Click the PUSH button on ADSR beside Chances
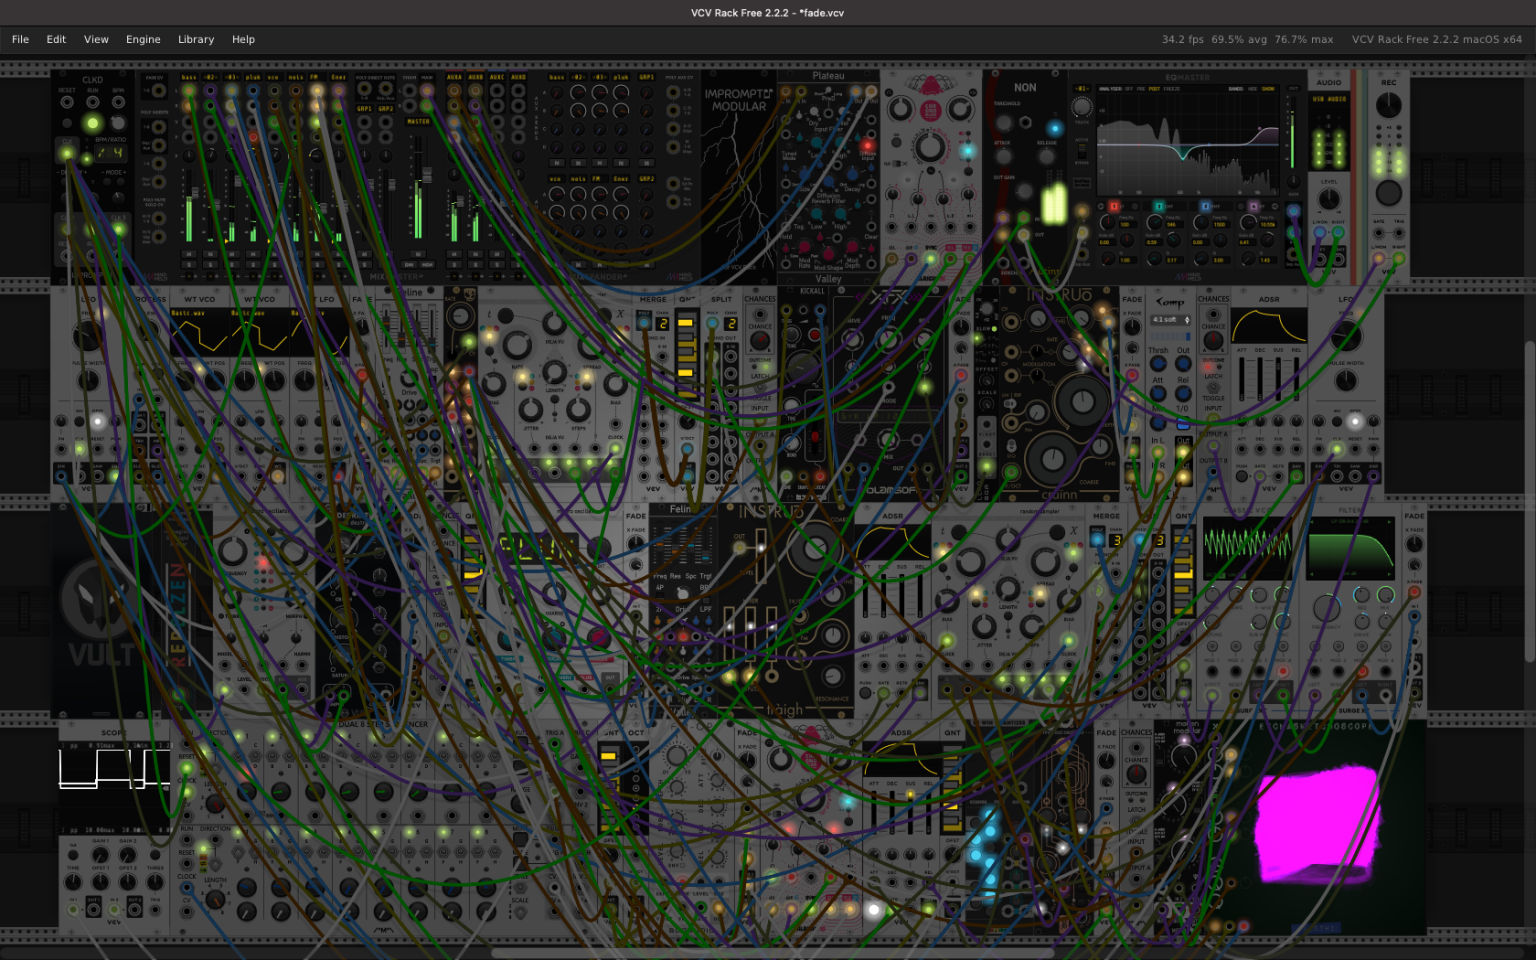Image resolution: width=1536 pixels, height=960 pixels. click(x=1241, y=476)
